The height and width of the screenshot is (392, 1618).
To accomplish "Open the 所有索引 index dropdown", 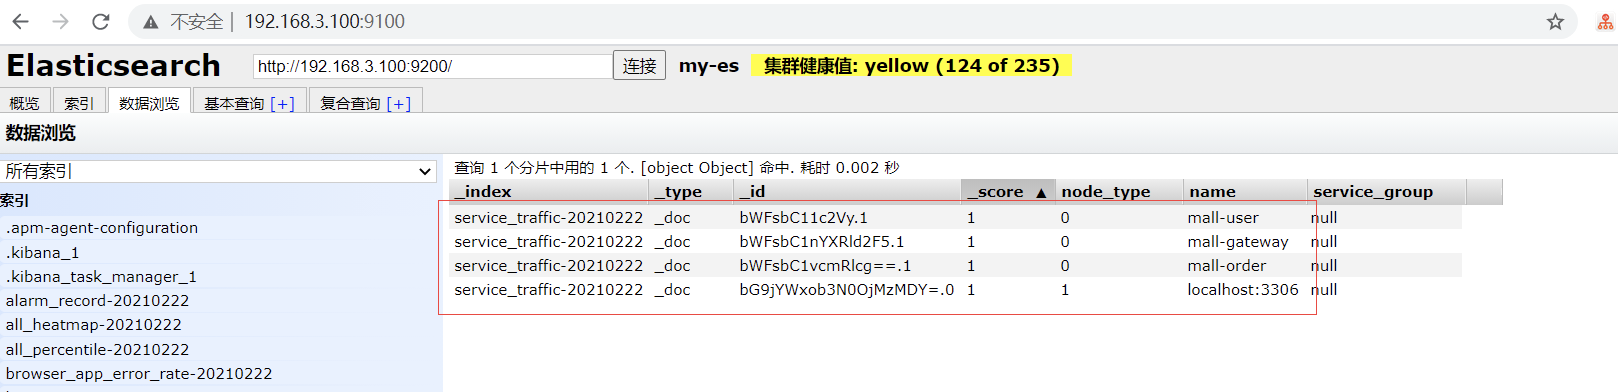I will pos(219,171).
